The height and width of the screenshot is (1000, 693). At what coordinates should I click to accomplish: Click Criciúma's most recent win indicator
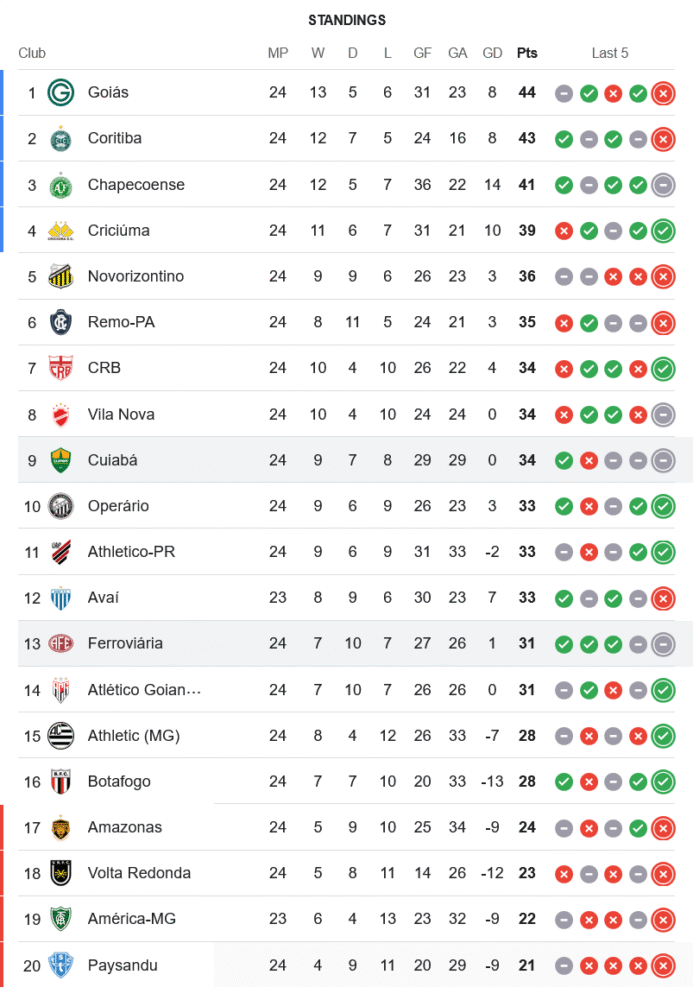[x=662, y=232]
